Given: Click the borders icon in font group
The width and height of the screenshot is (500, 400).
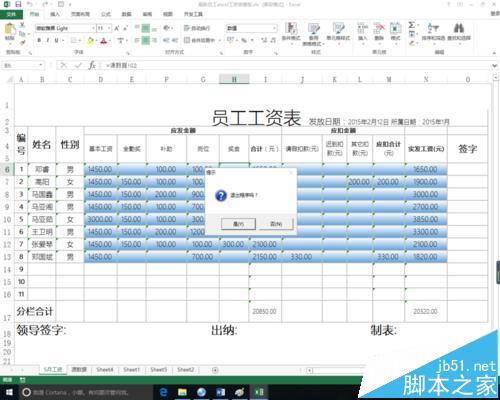Looking at the screenshot, I should (73, 40).
